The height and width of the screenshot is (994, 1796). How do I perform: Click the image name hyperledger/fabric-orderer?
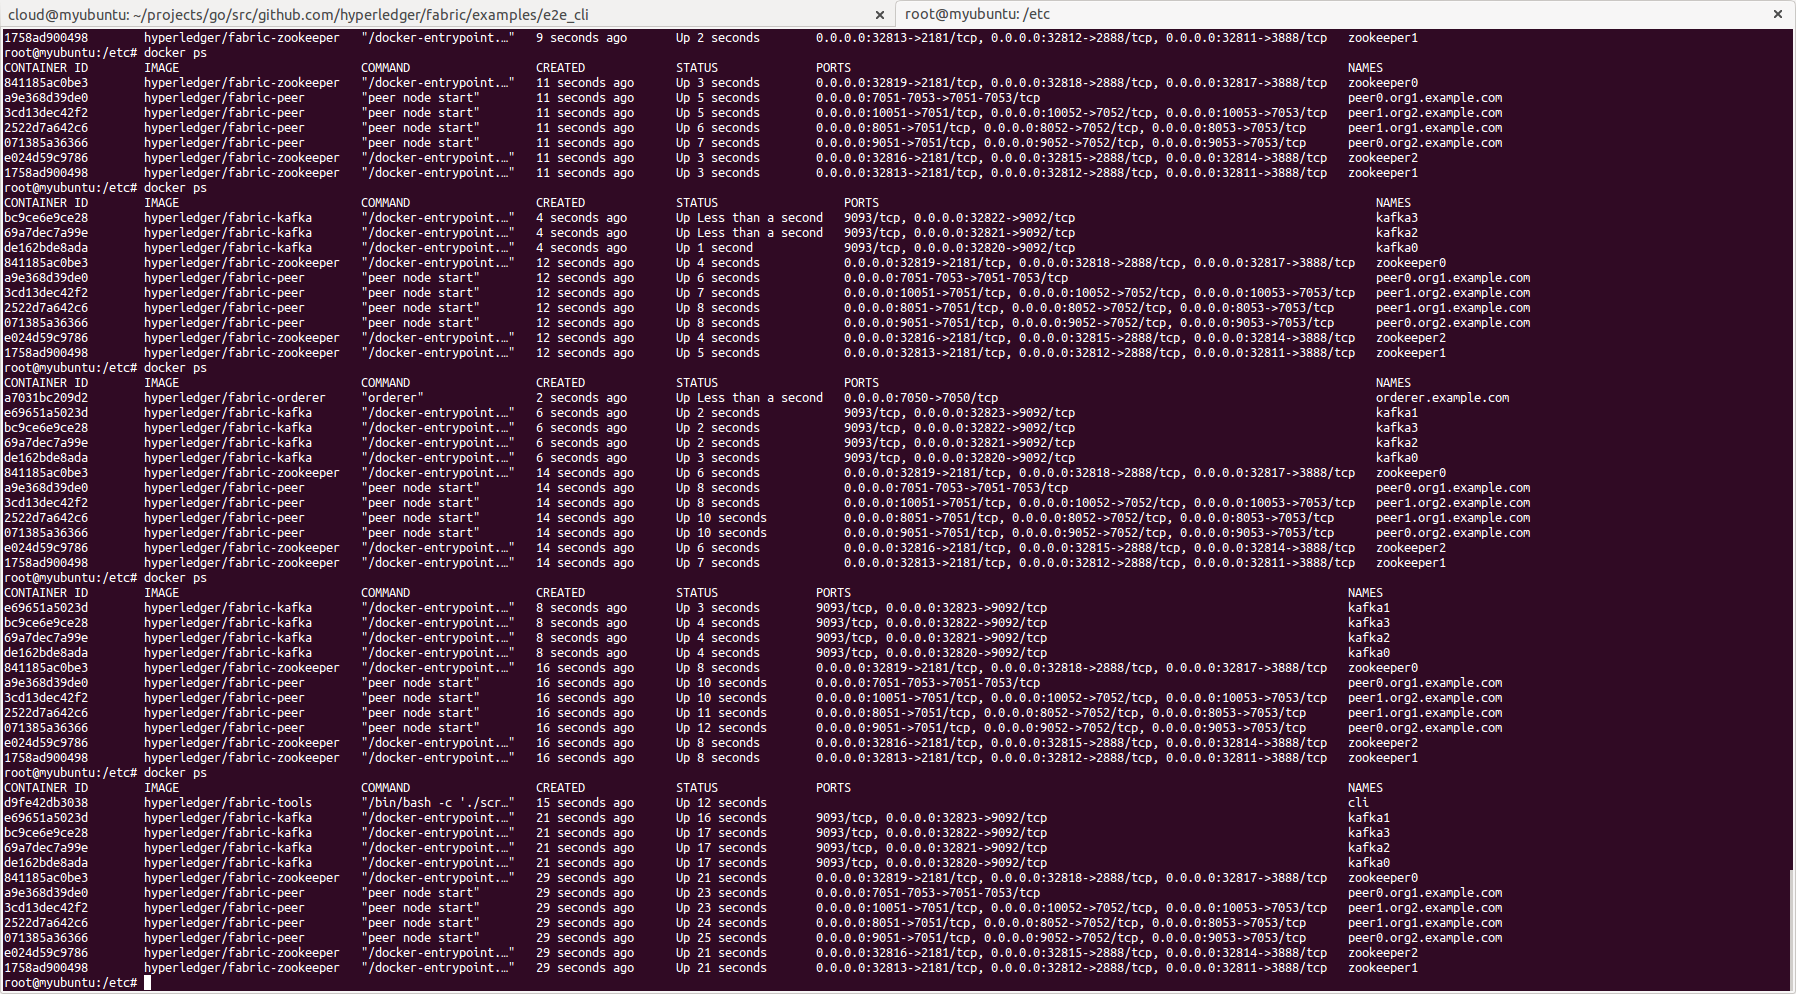(235, 398)
